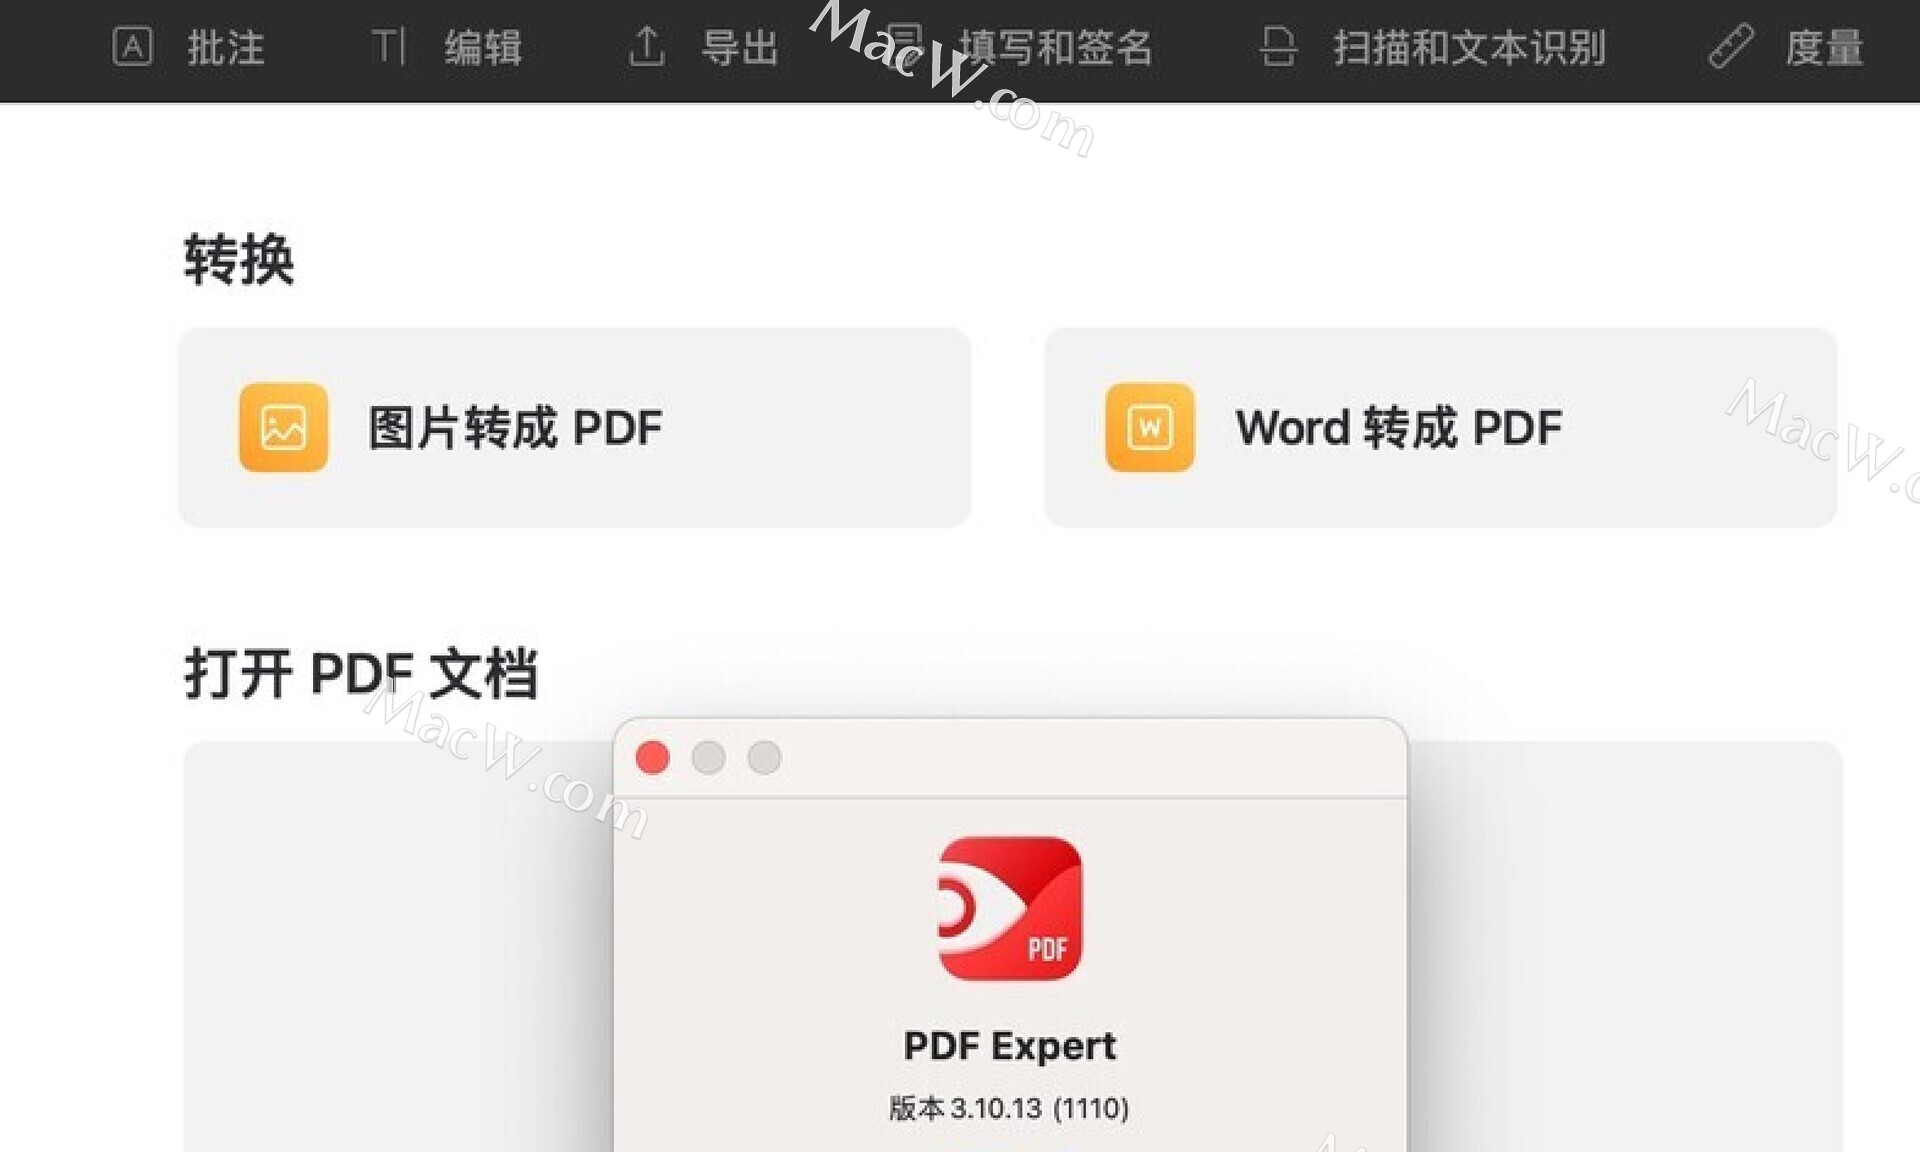Click the orange Word document icon
Viewport: 1920px width, 1152px height.
coord(1150,427)
